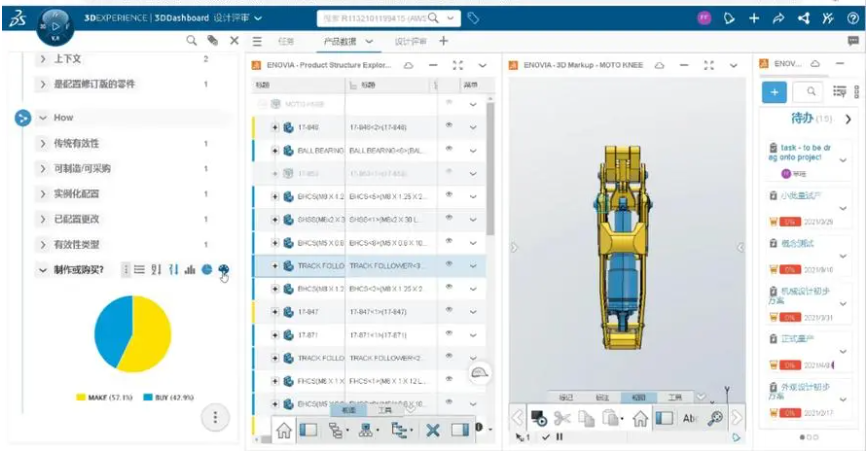Click the left panel tags icon
Viewport: 867px width, 461px height.
[x=212, y=40]
